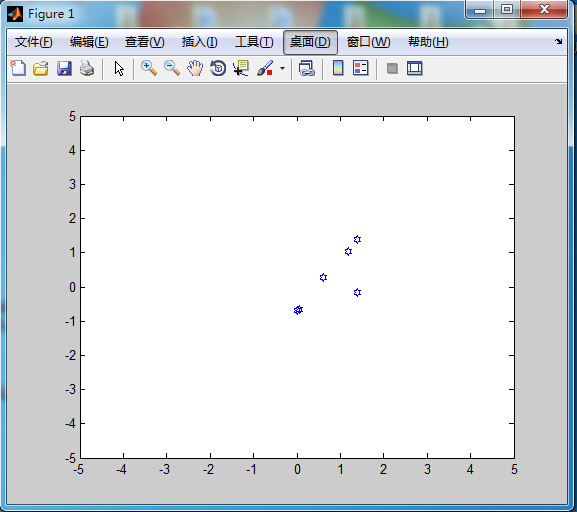Open the 文件(F) menu
Viewport: 577px width, 512px height.
coord(33,42)
